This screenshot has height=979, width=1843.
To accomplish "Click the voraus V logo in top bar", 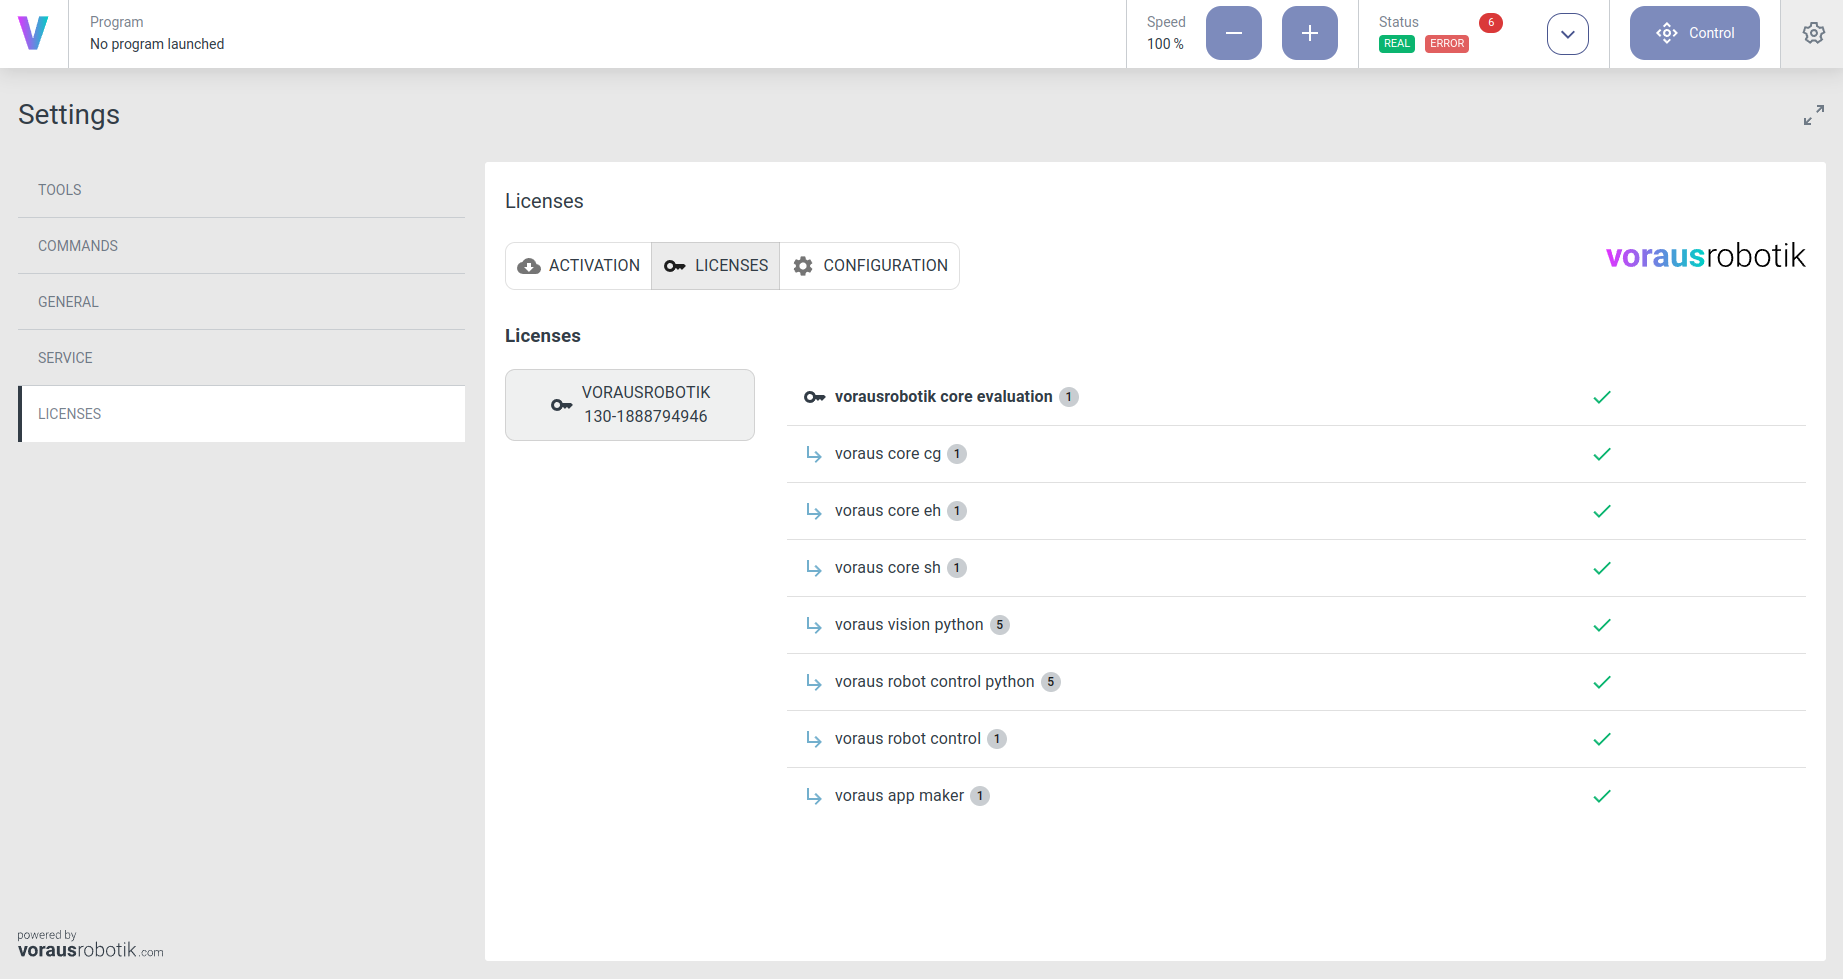I will click(33, 33).
